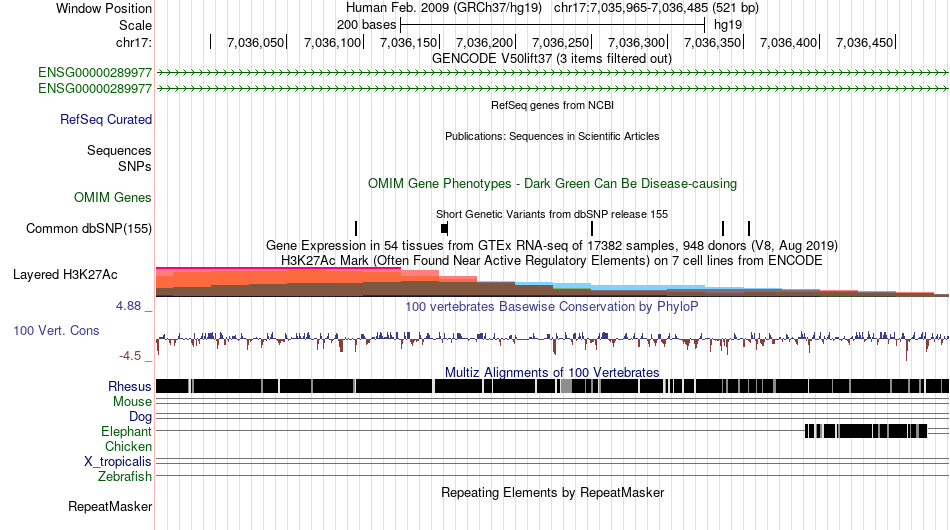Click the Multiz Alignments of 100 Vertebrates title

click(x=552, y=372)
